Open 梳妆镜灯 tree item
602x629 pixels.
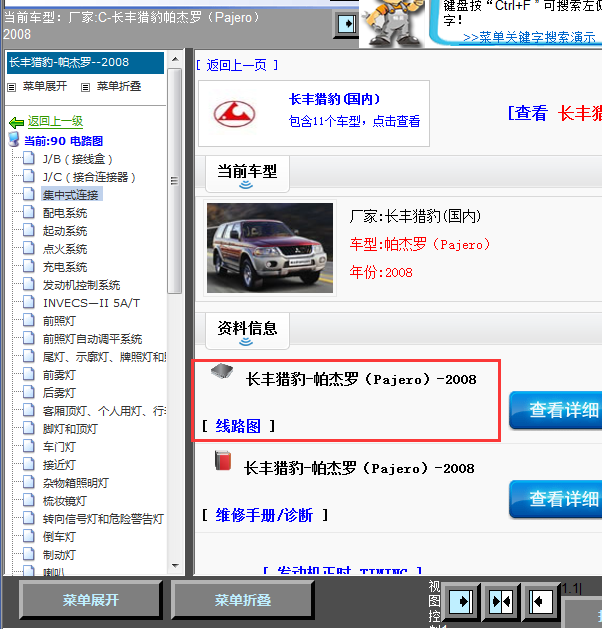coord(65,501)
